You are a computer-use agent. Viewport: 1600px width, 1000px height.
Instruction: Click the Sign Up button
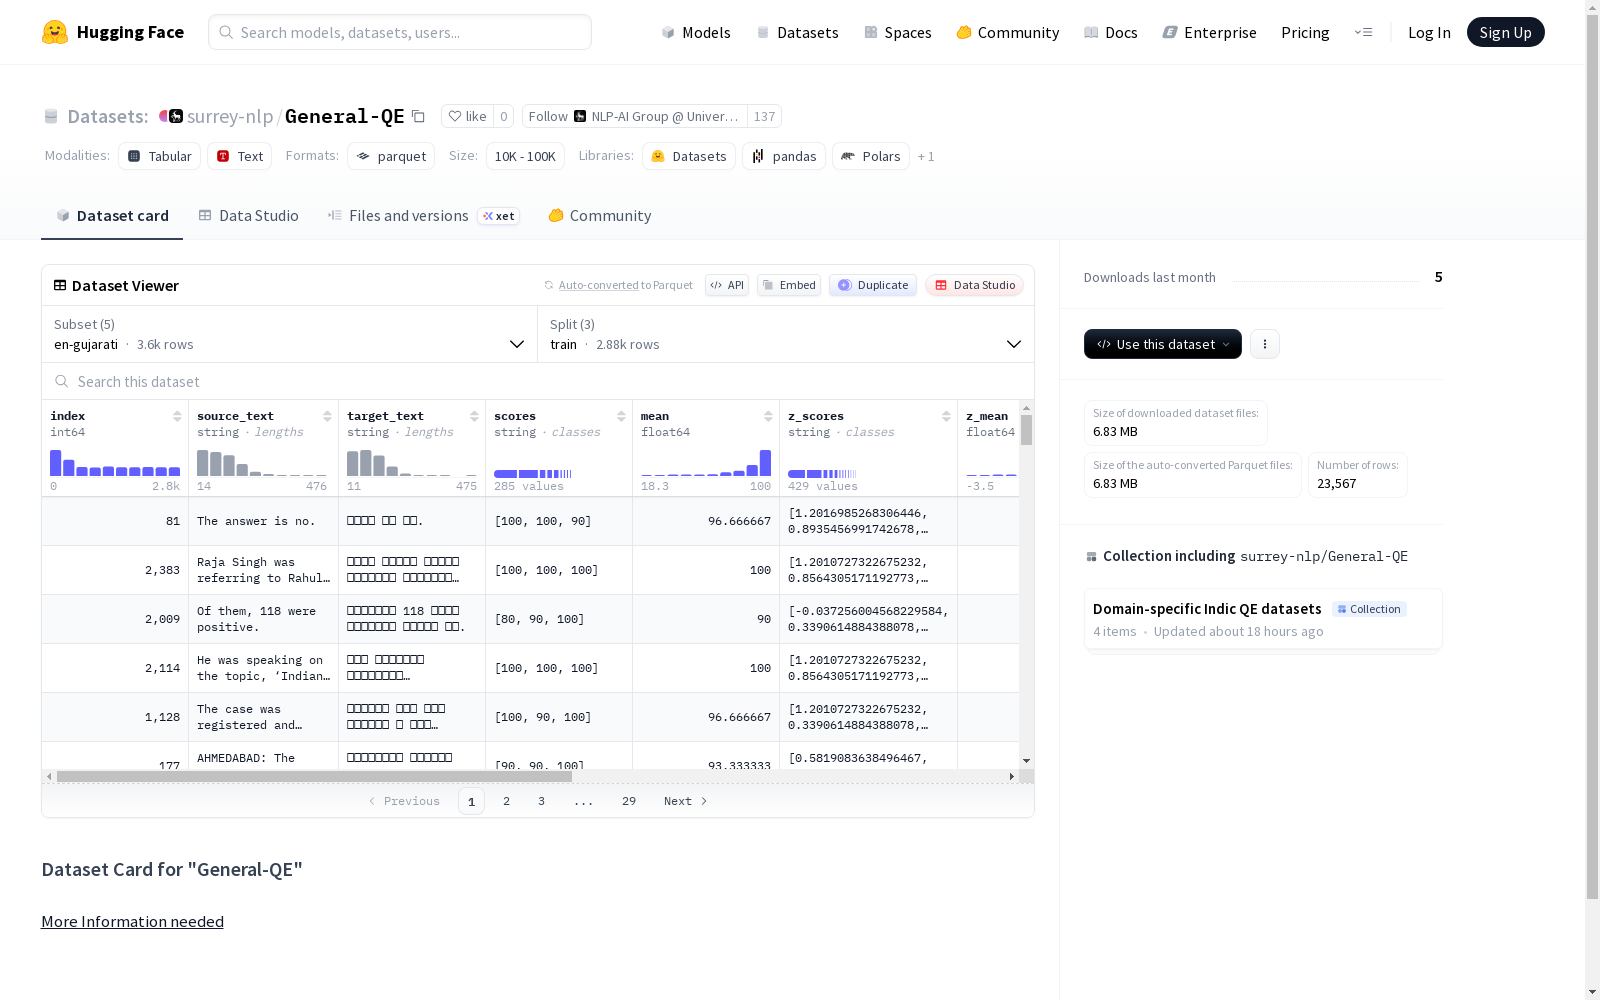1506,32
